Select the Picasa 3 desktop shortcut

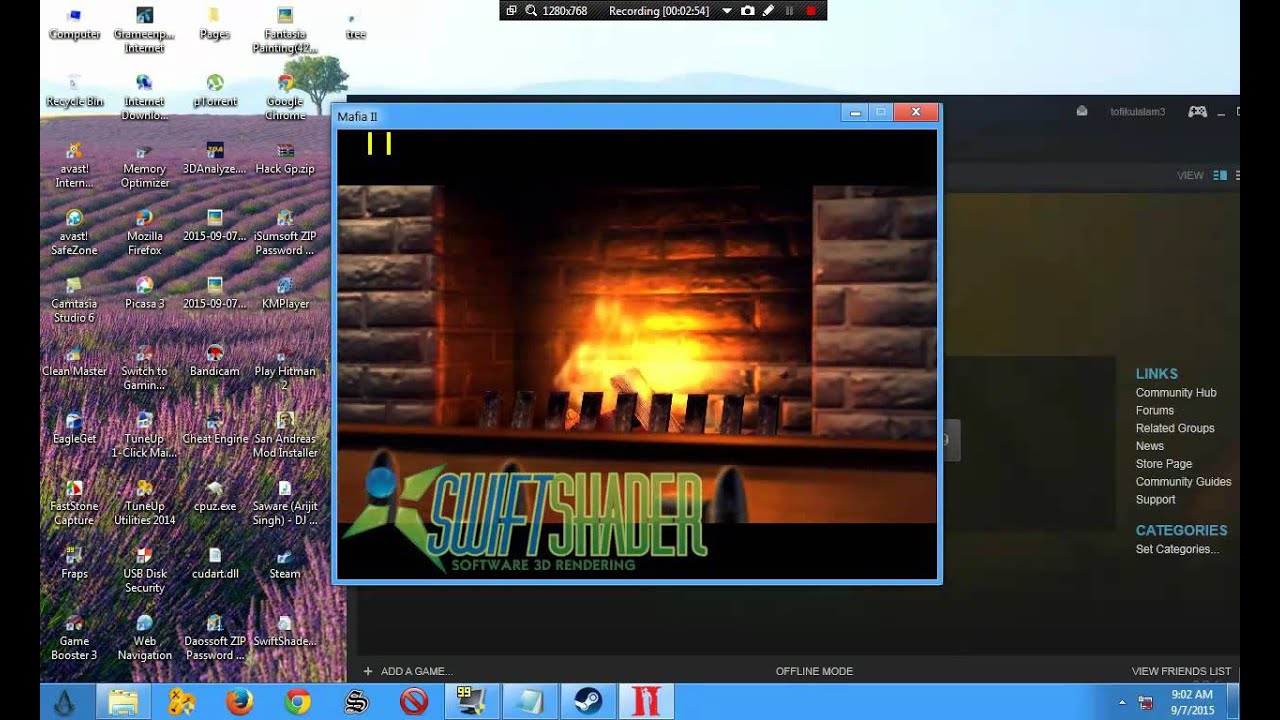(x=145, y=293)
